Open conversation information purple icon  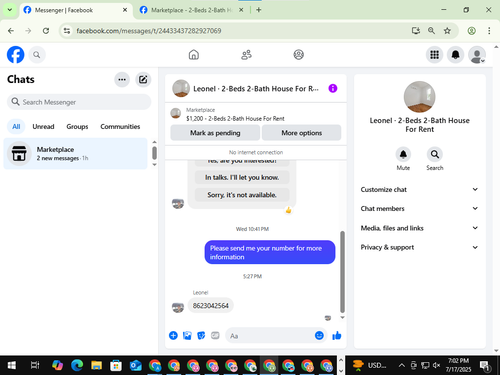pos(333,88)
